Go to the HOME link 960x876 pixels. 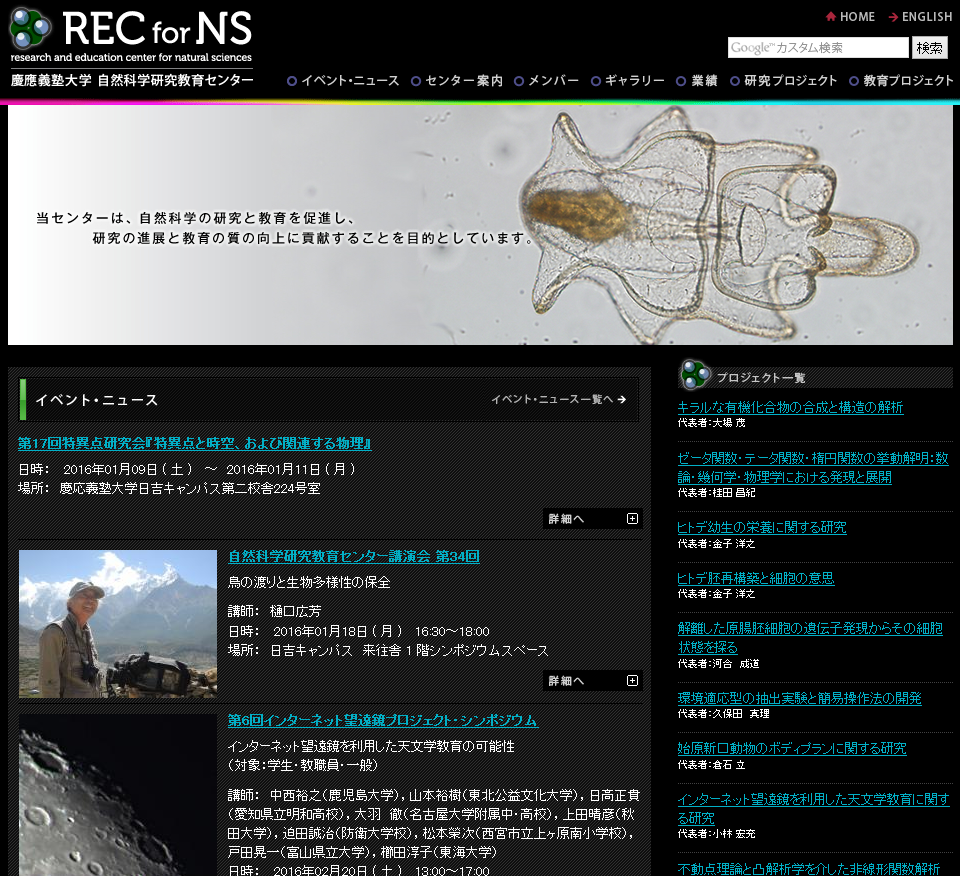(857, 17)
